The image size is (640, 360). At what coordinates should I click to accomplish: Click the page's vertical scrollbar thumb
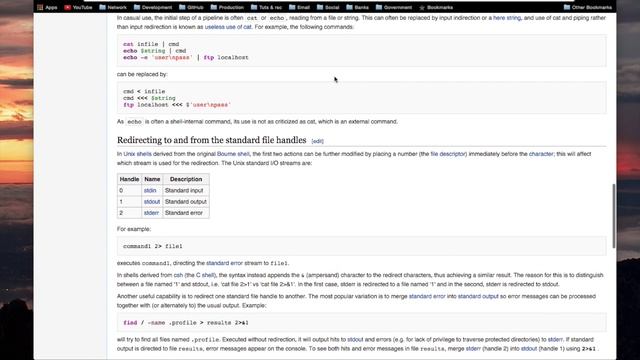(613, 216)
